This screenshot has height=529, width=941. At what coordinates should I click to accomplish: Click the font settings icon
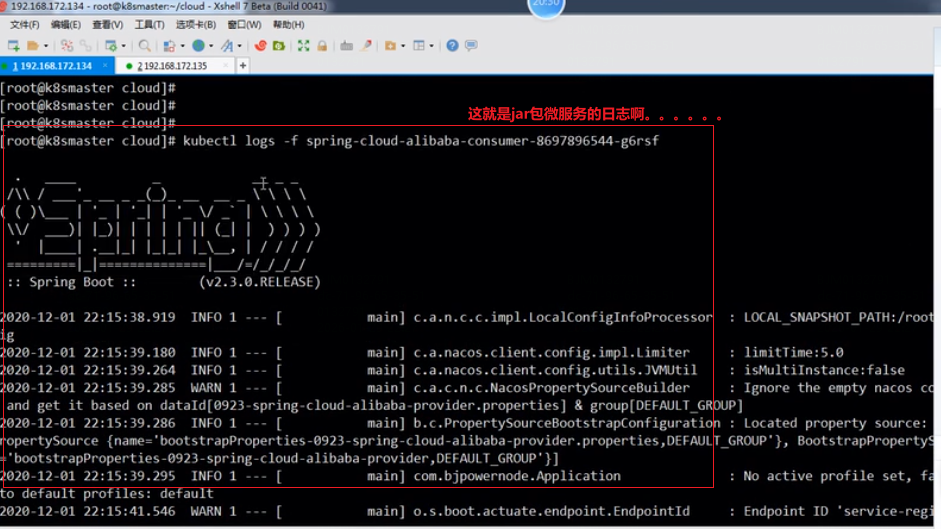coord(227,46)
